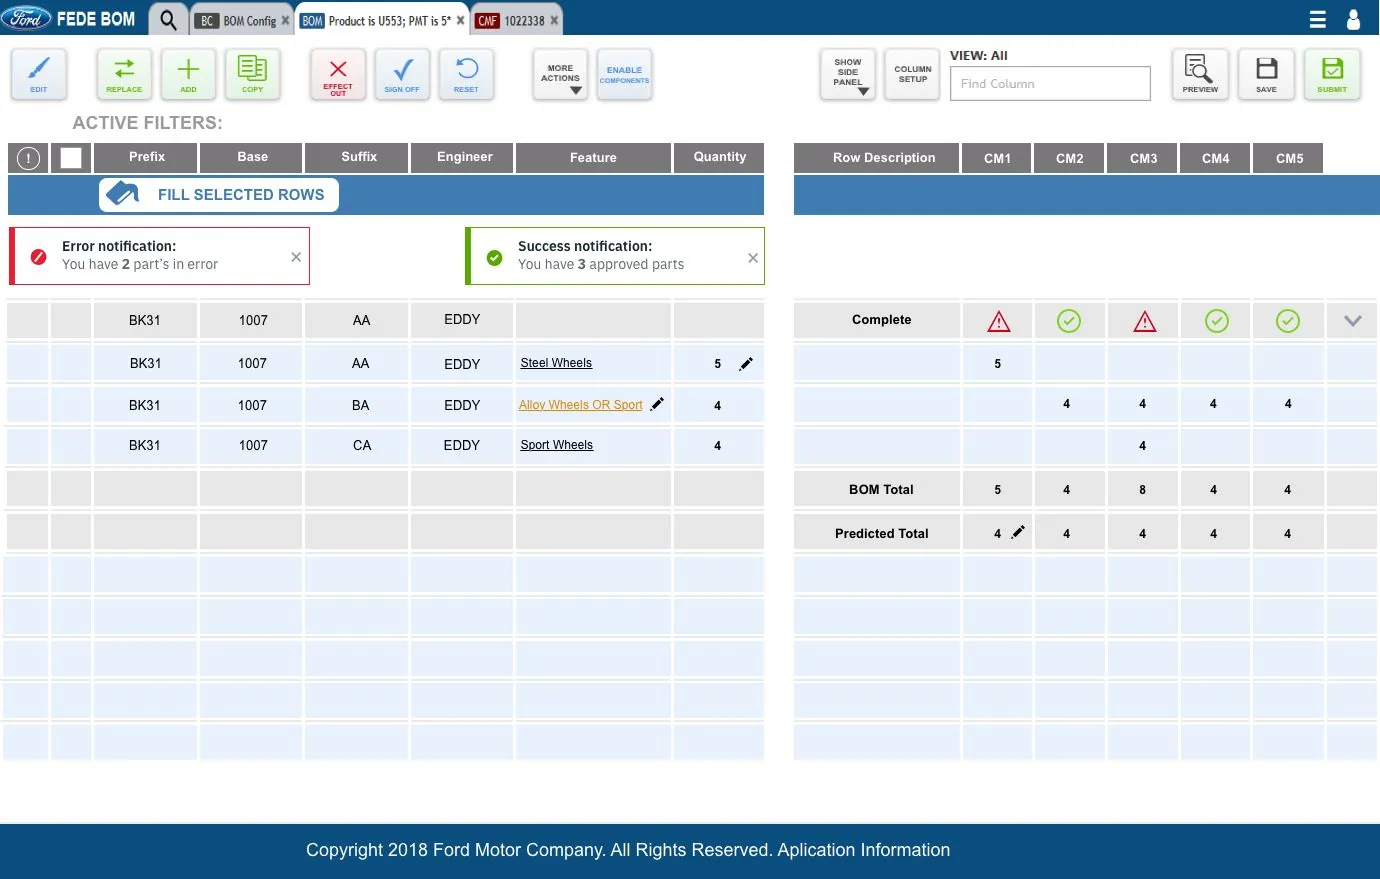This screenshot has height=879, width=1380.
Task: Open the Sport Wheels link
Action: pos(556,445)
